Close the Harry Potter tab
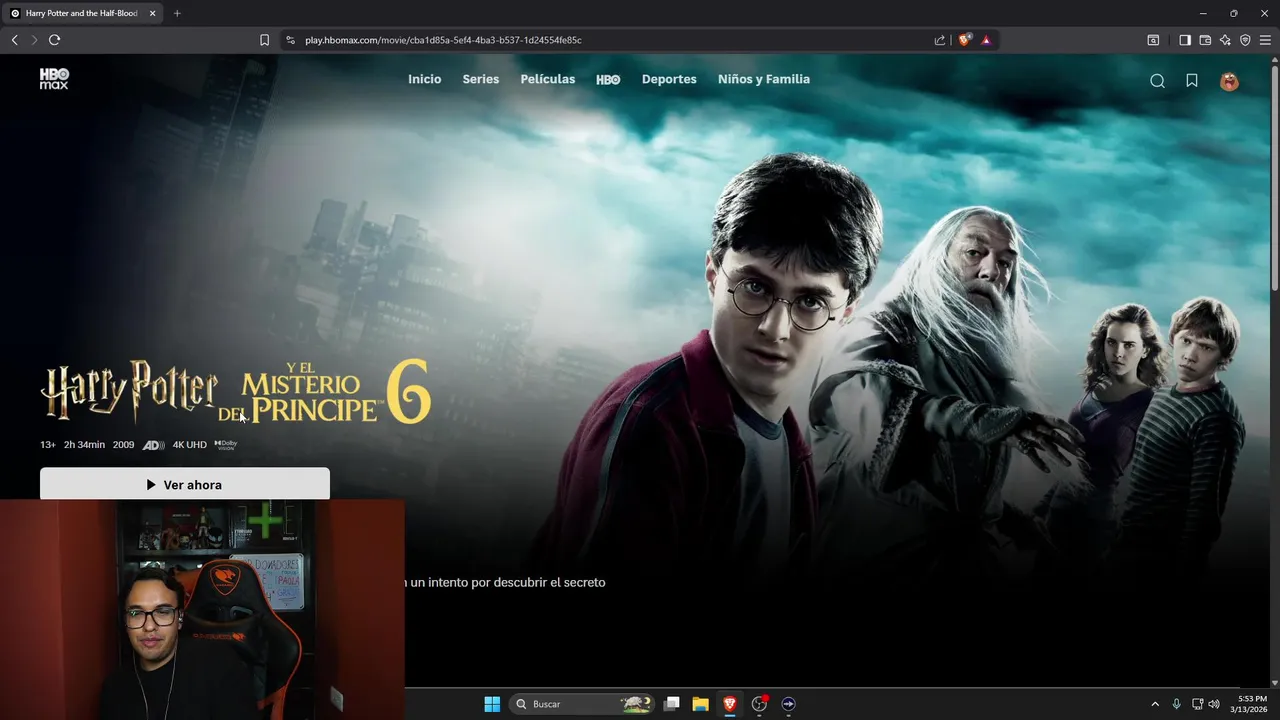This screenshot has height=720, width=1280. 152,13
